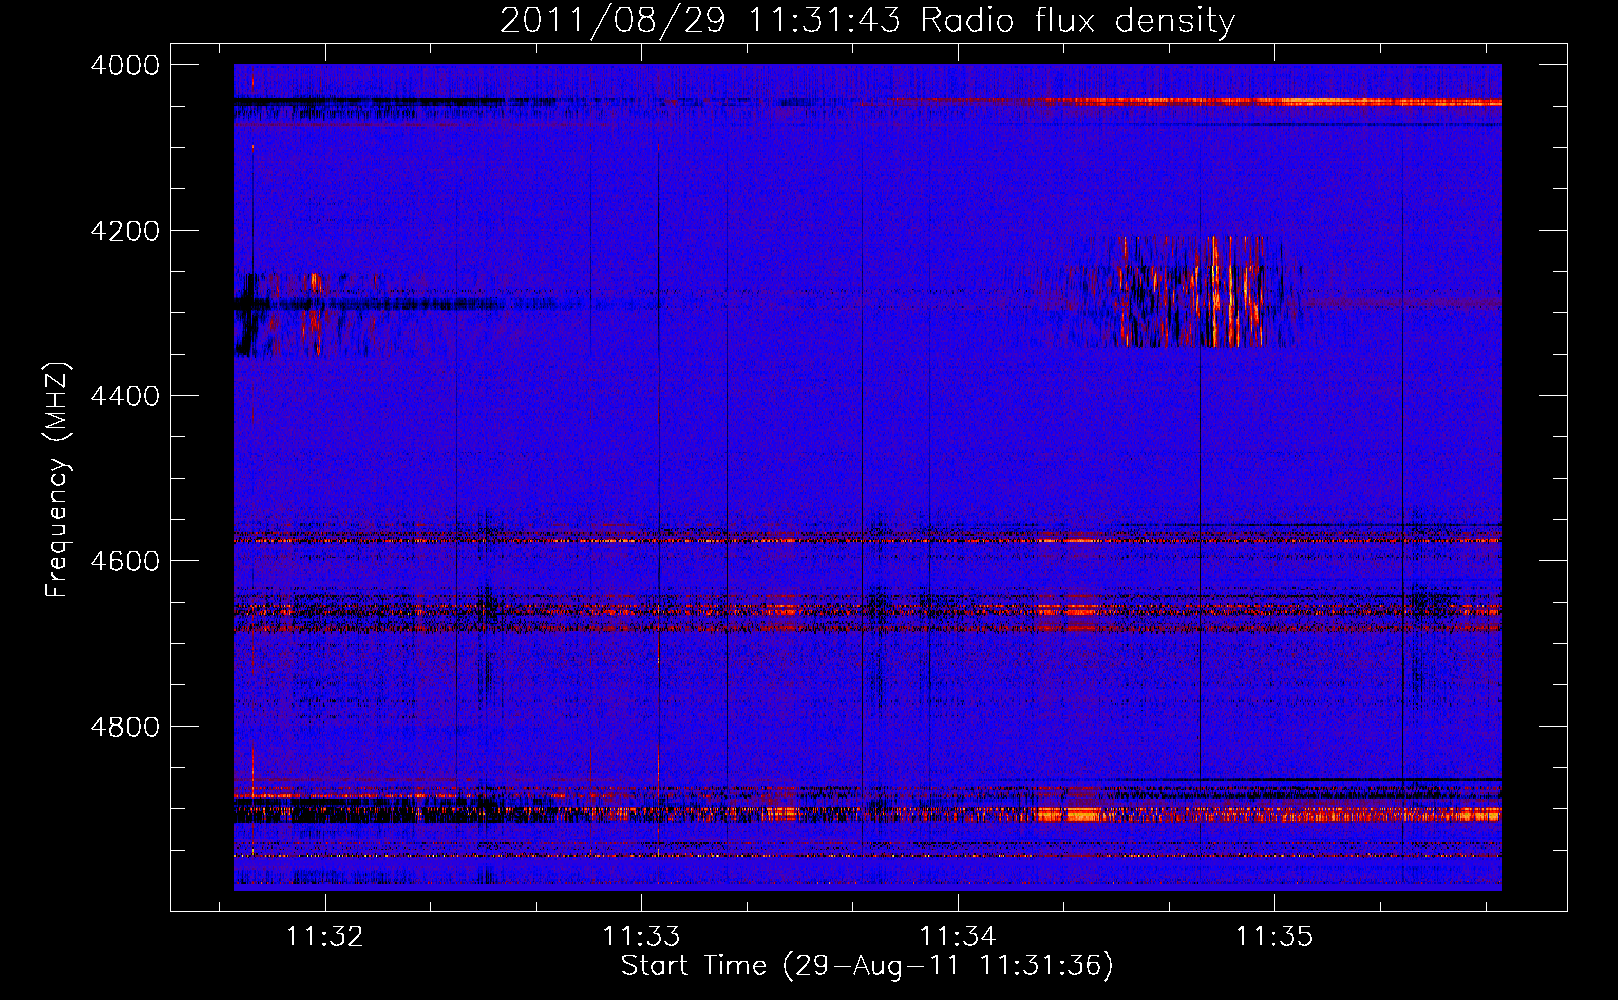Select the "Frequency (MHZ)" y-axis label
1618x1000 pixels.
[58, 480]
